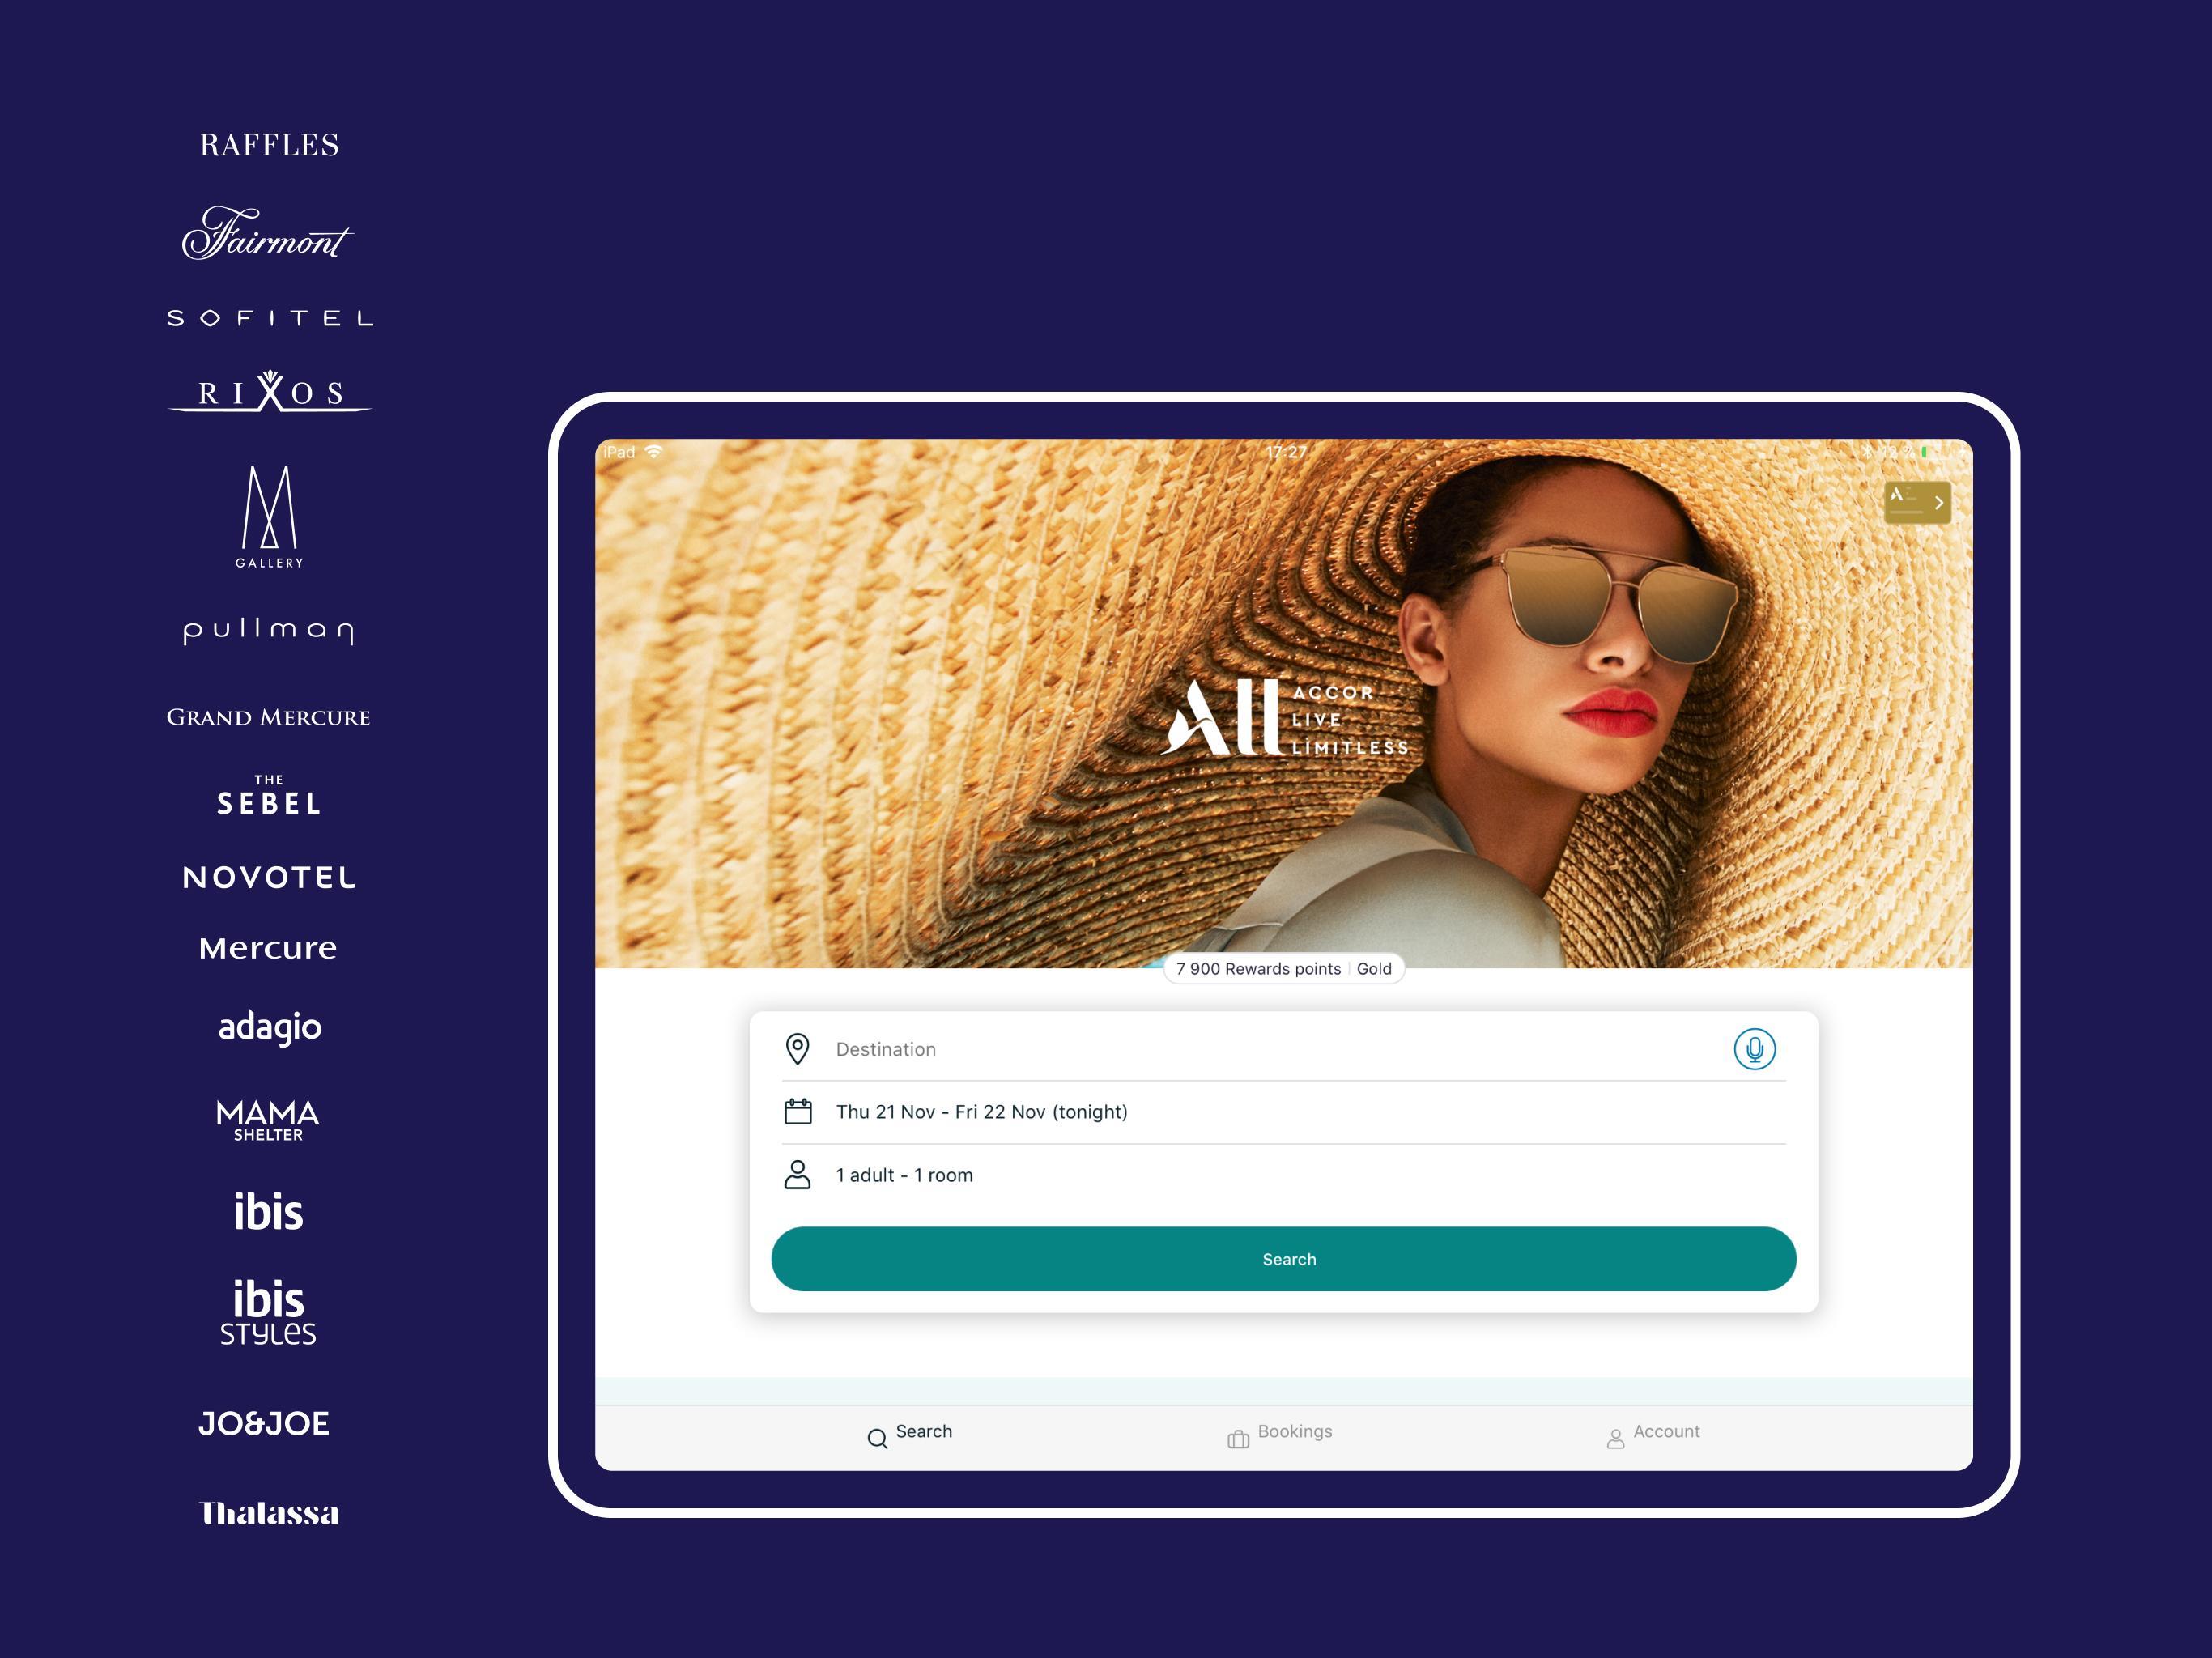
Task: Select The Sebel logo
Action: (269, 795)
